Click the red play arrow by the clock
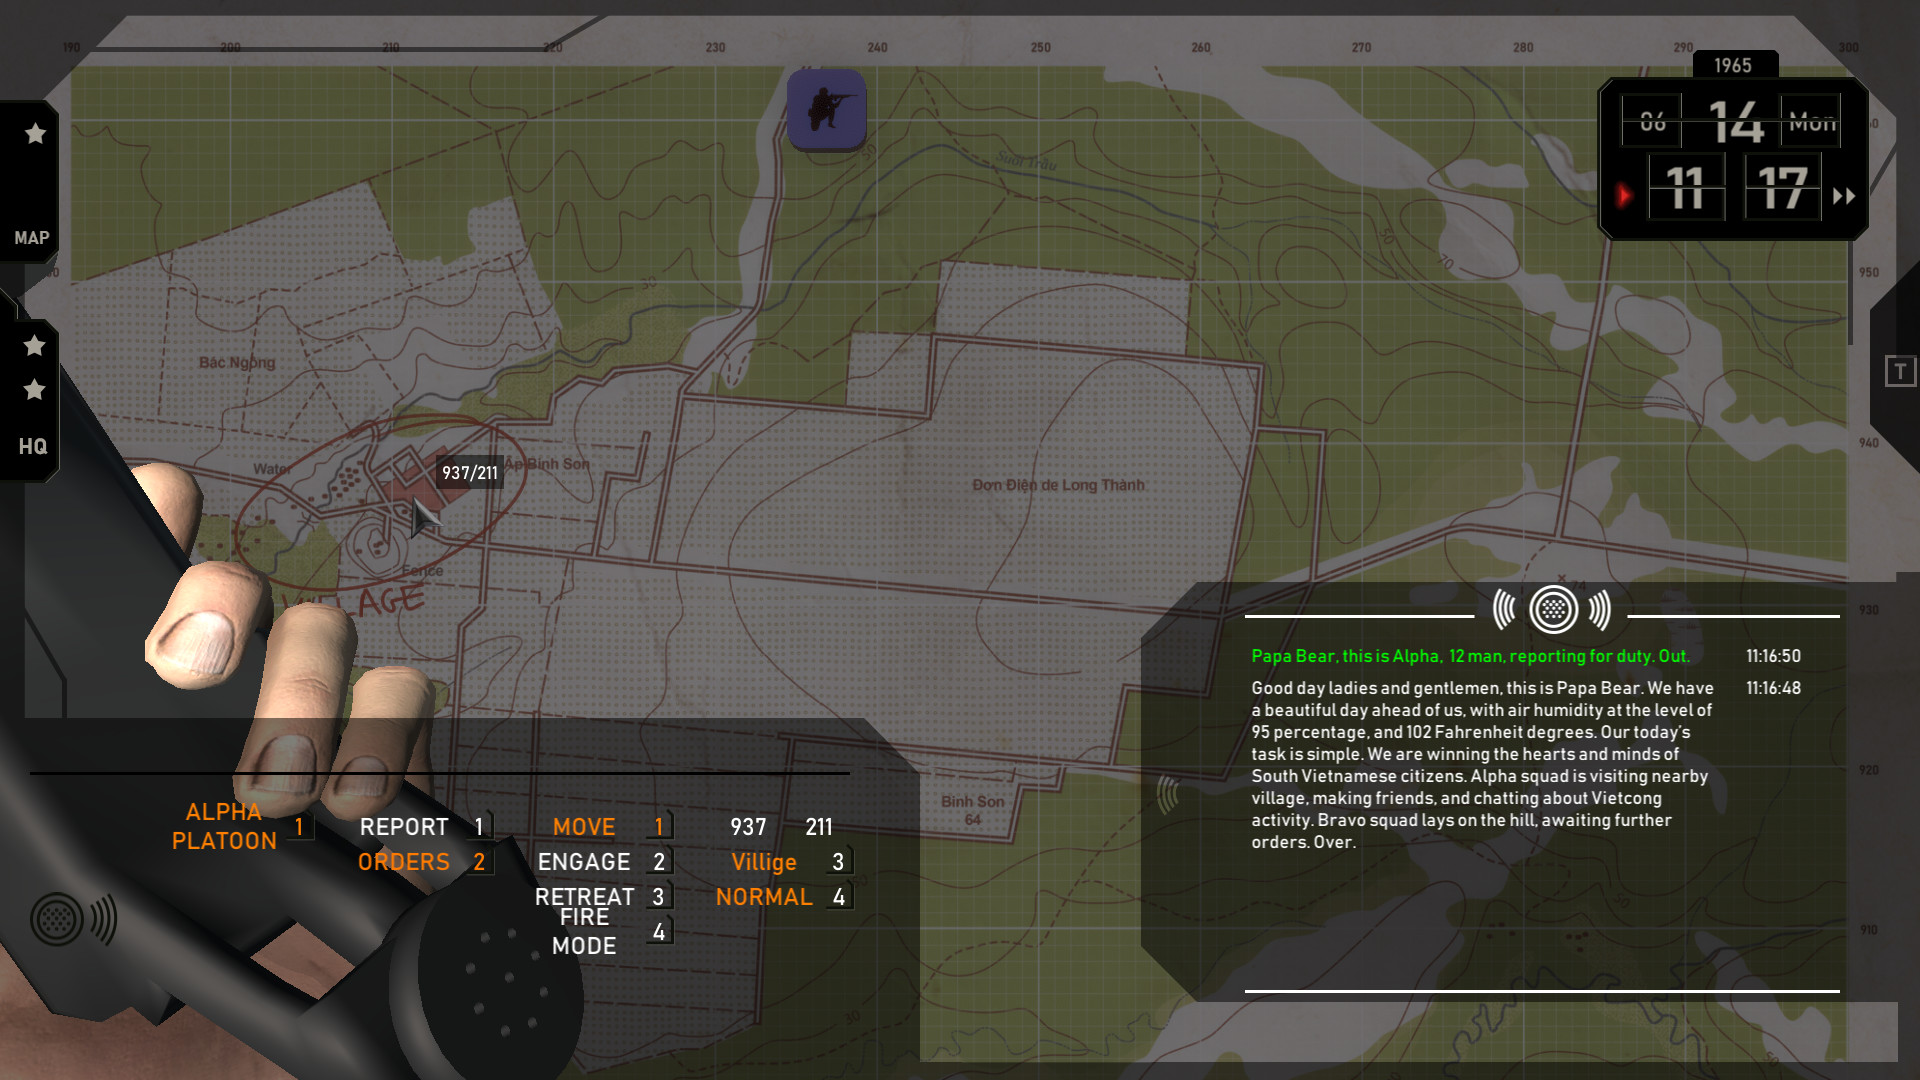Viewport: 1920px width, 1080px height. tap(1624, 195)
